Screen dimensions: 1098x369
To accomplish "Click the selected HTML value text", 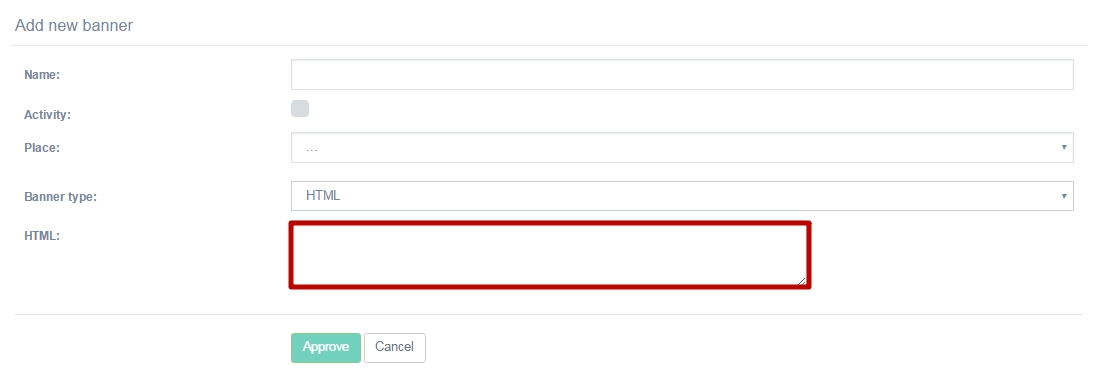I will 323,196.
